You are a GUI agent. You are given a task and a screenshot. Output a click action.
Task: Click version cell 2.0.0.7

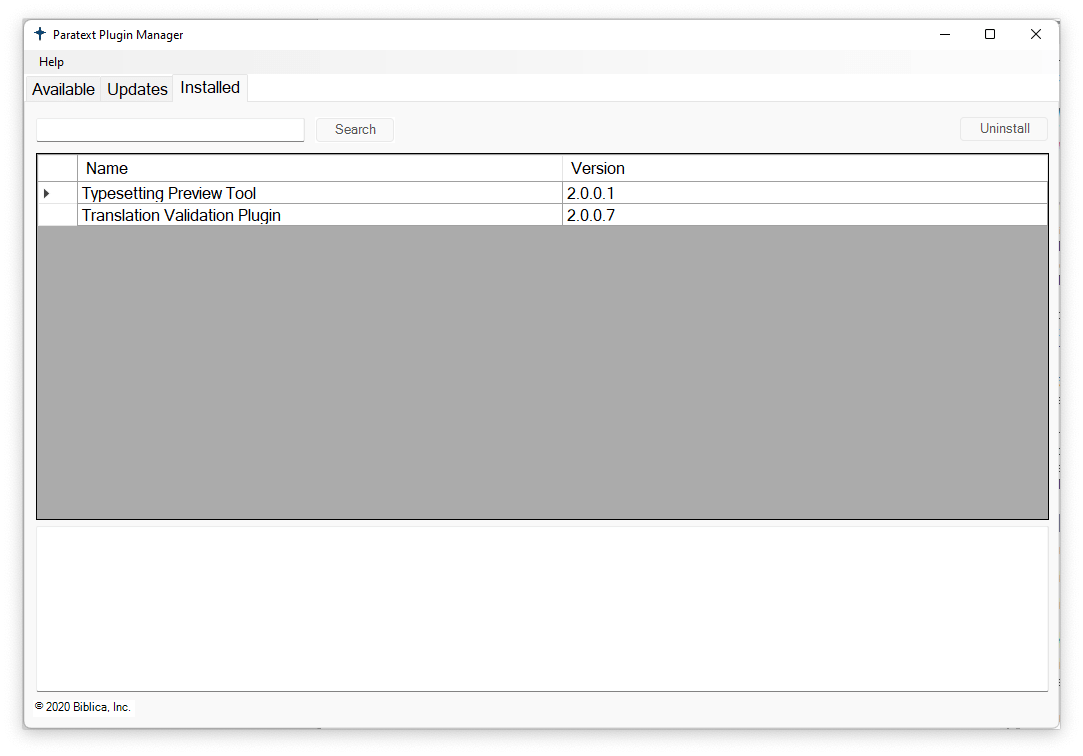[x=805, y=215]
